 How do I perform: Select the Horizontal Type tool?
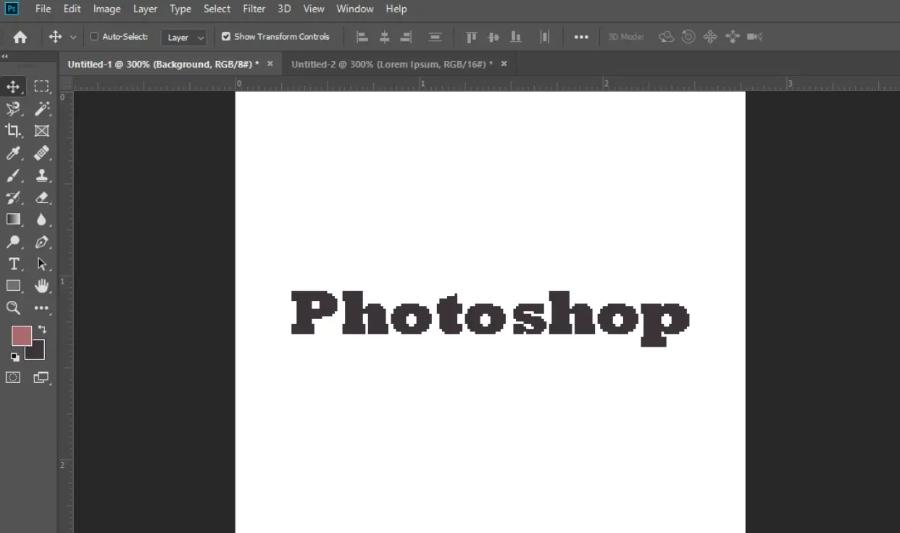coord(13,264)
